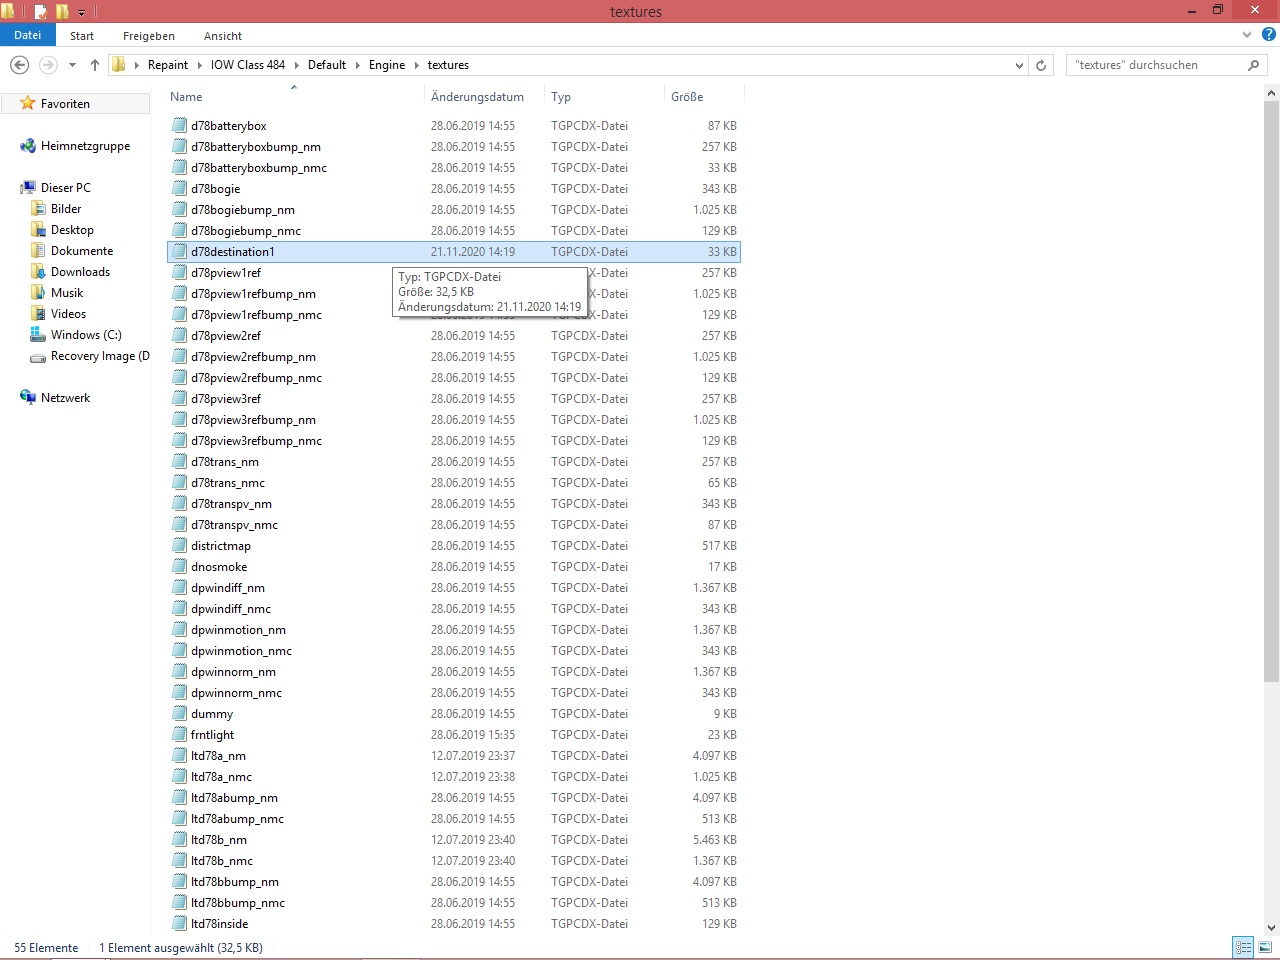Open the Datei menu tab
This screenshot has width=1280, height=960.
28,35
